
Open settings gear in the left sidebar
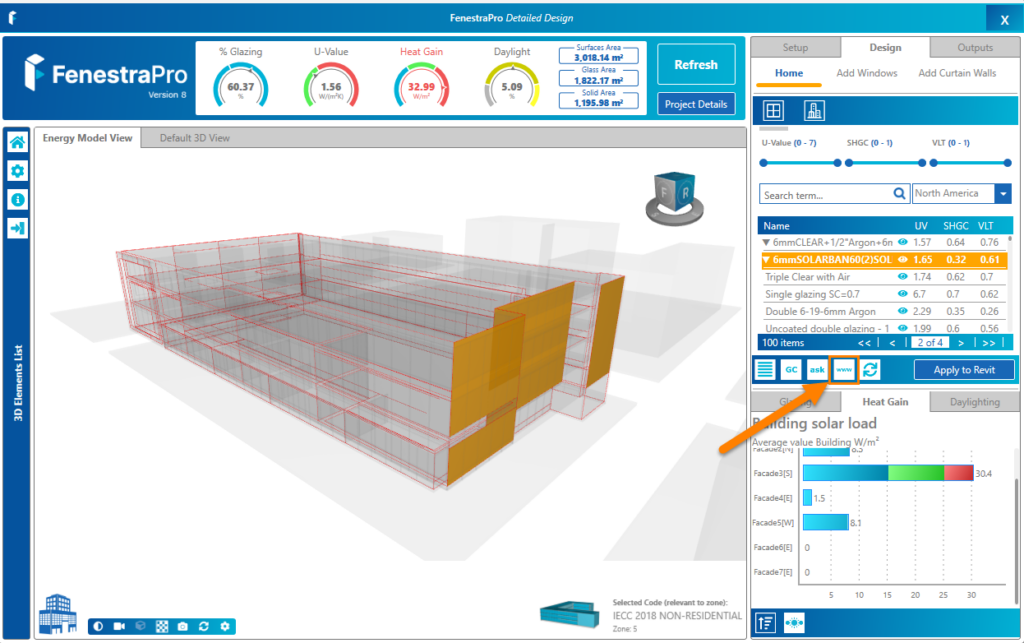[18, 171]
